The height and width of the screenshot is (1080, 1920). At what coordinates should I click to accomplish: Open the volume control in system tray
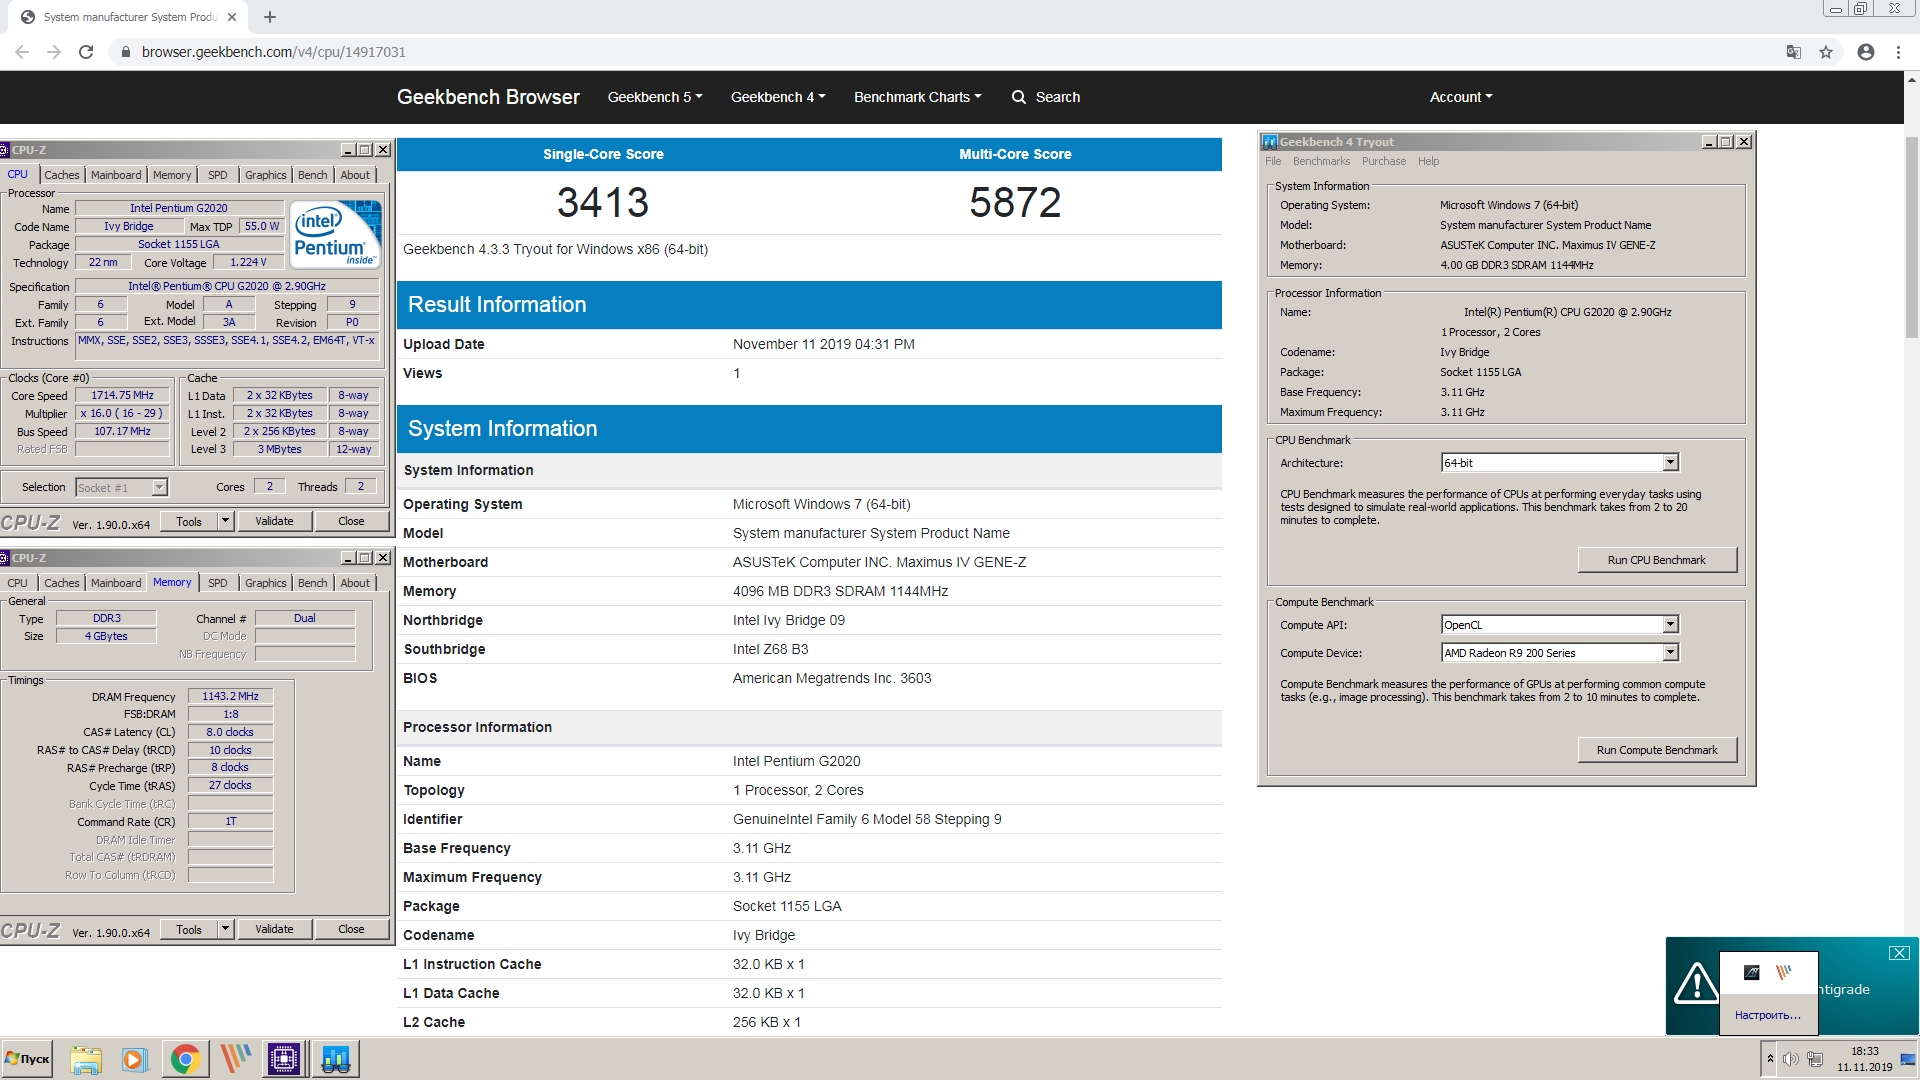(x=1791, y=1059)
